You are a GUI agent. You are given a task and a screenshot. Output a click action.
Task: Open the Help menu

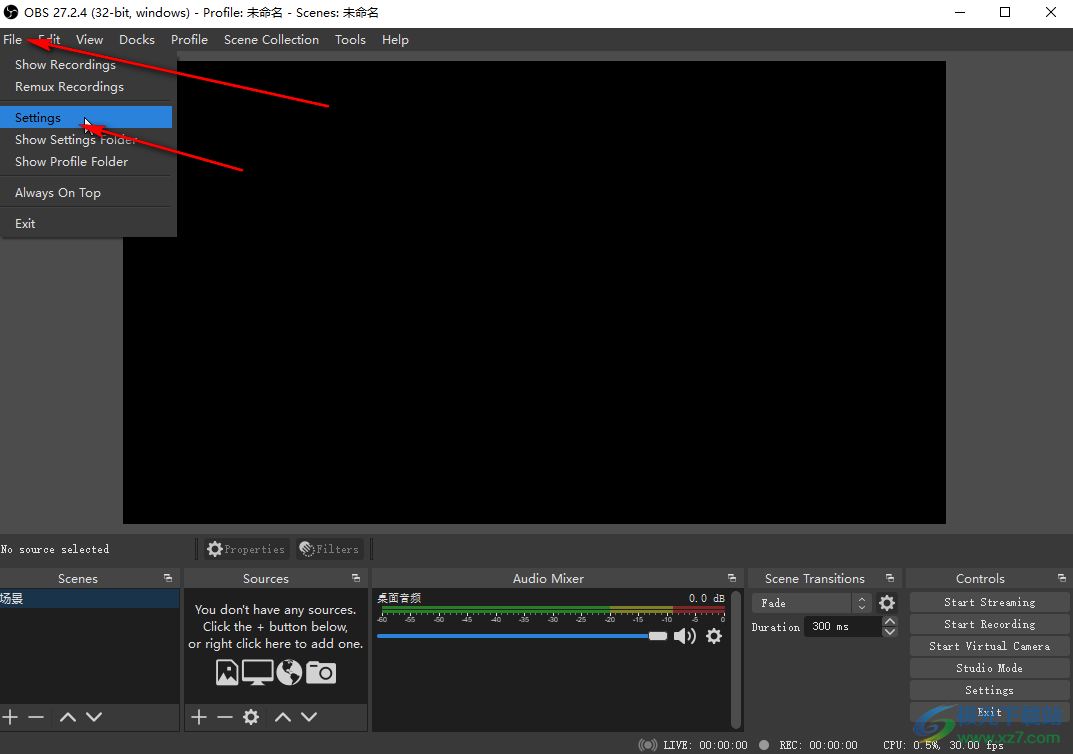(395, 40)
